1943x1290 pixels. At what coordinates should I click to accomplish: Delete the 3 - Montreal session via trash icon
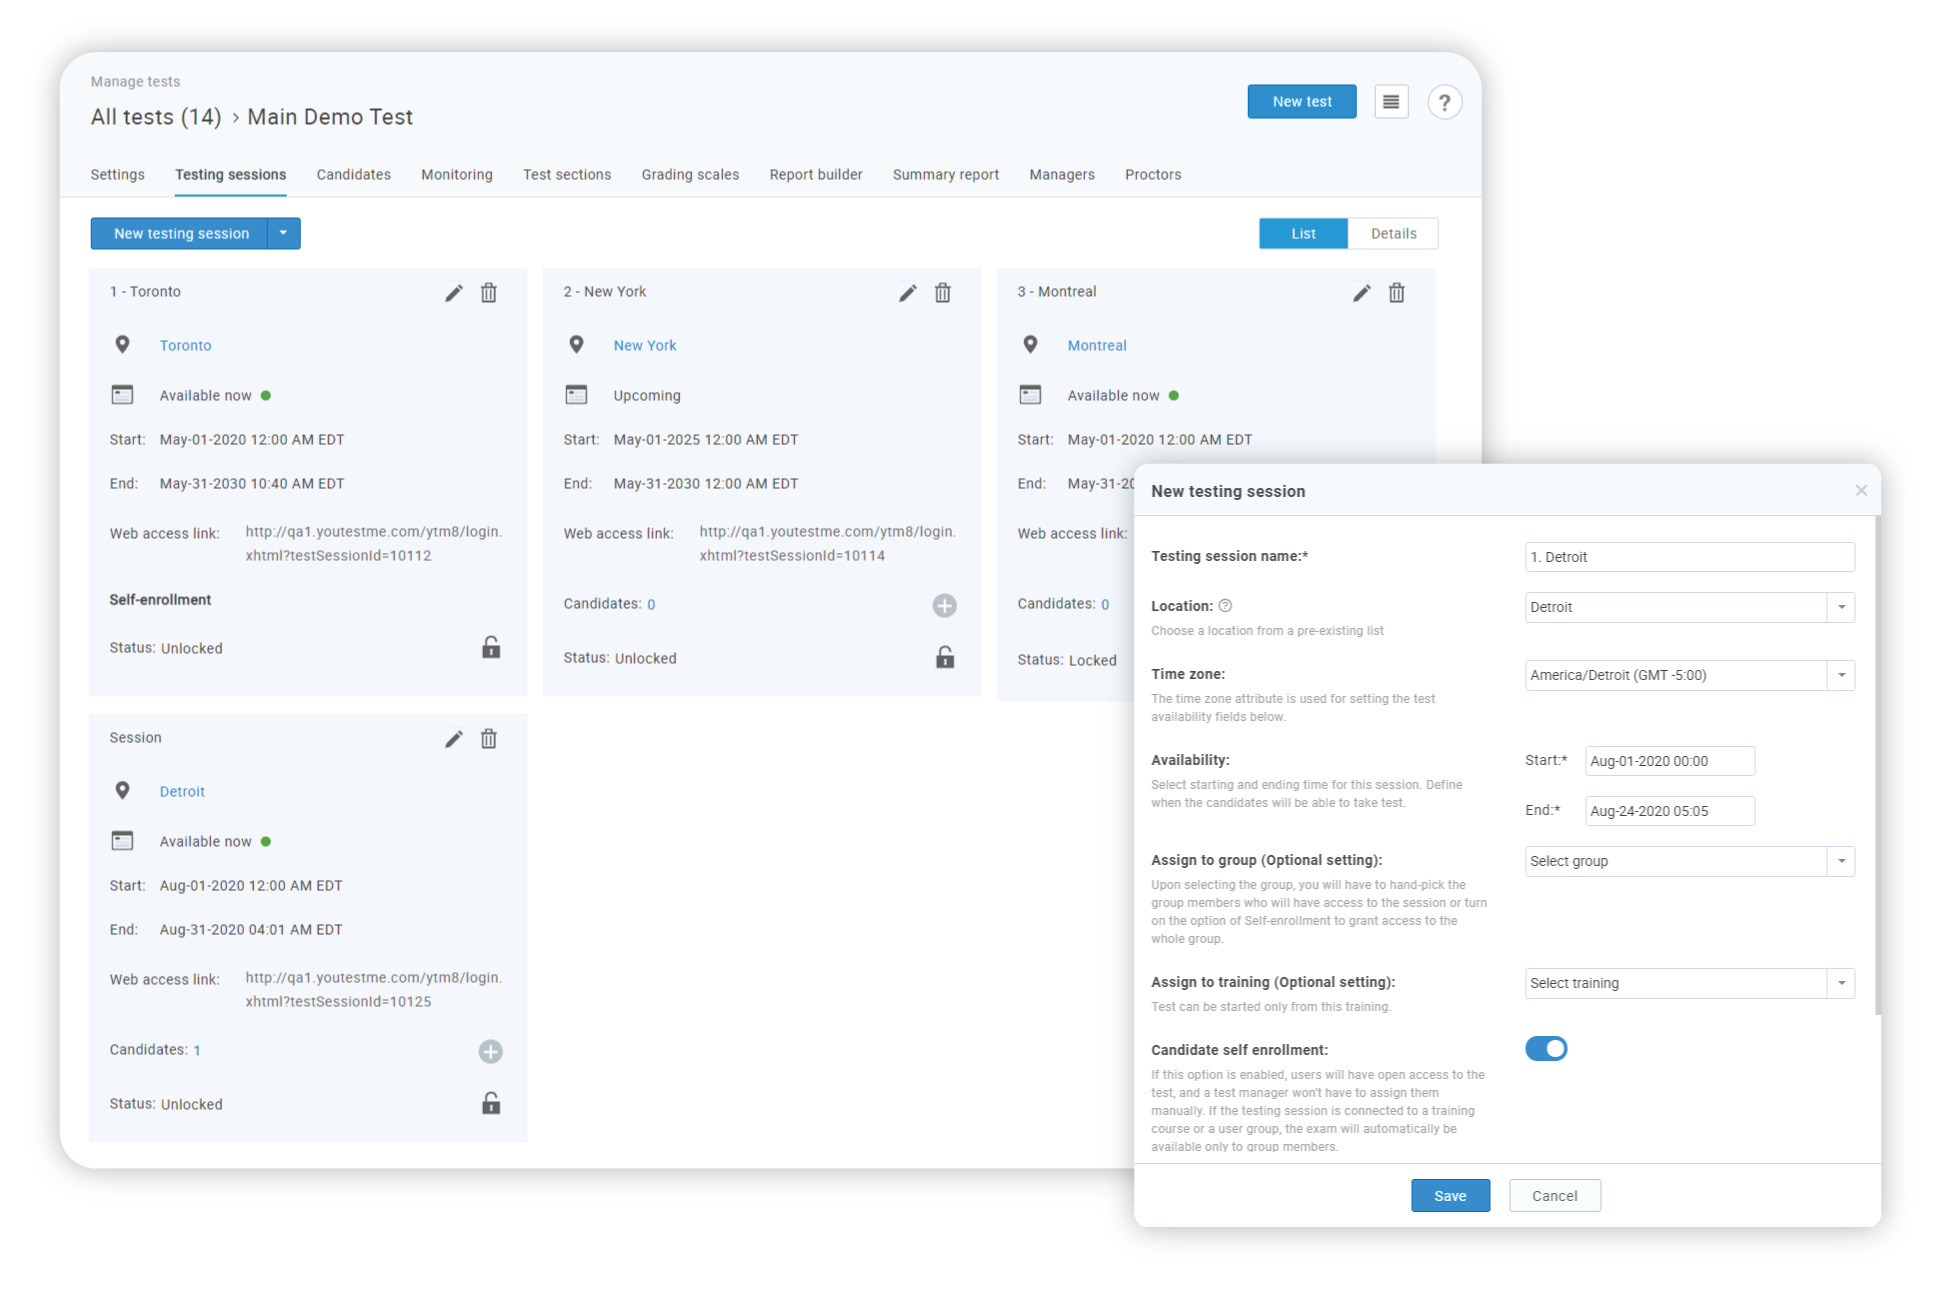1397,293
